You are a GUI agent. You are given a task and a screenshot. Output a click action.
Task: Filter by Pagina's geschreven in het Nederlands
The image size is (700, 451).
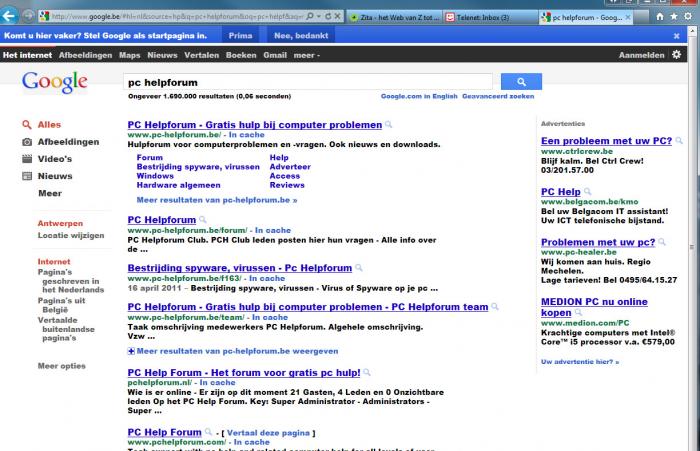point(71,281)
